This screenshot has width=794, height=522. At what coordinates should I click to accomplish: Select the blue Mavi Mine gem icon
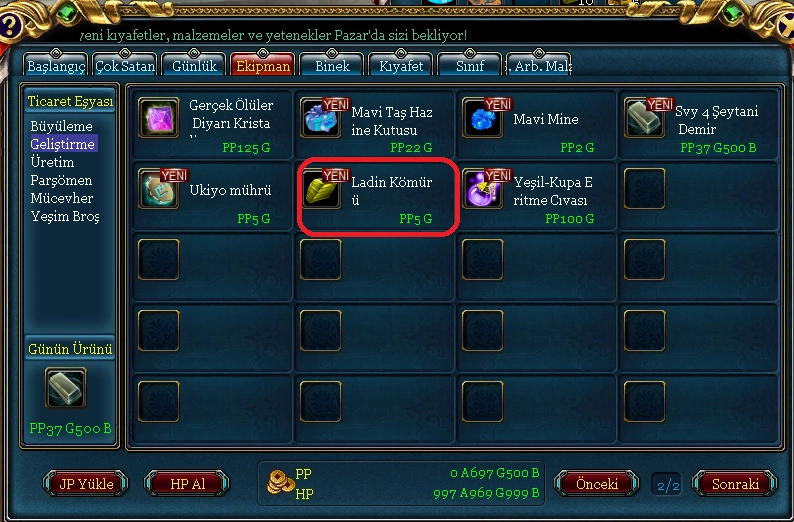coord(483,117)
